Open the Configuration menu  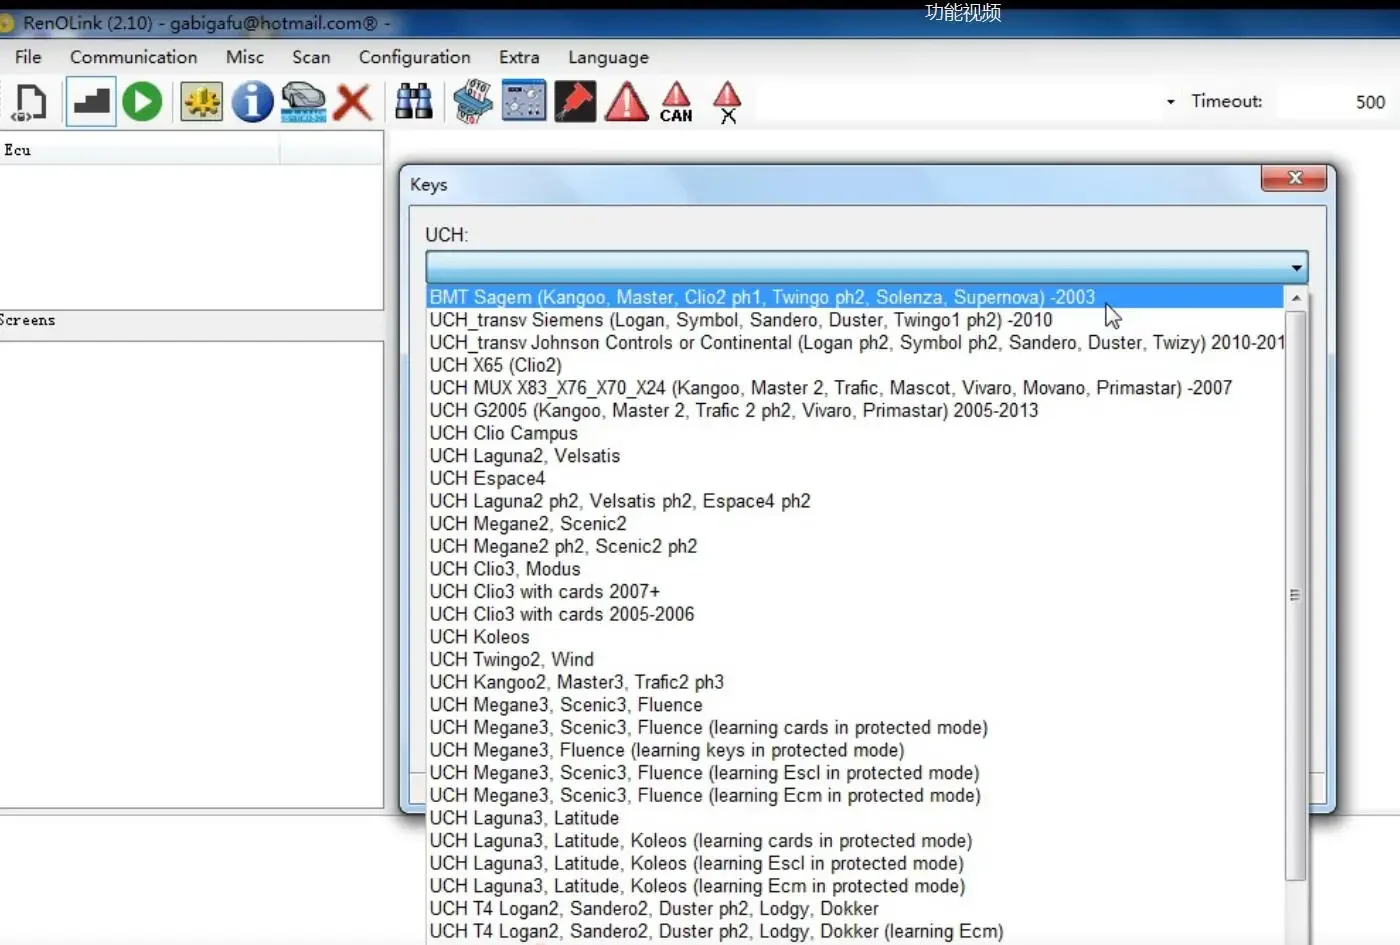pos(414,57)
